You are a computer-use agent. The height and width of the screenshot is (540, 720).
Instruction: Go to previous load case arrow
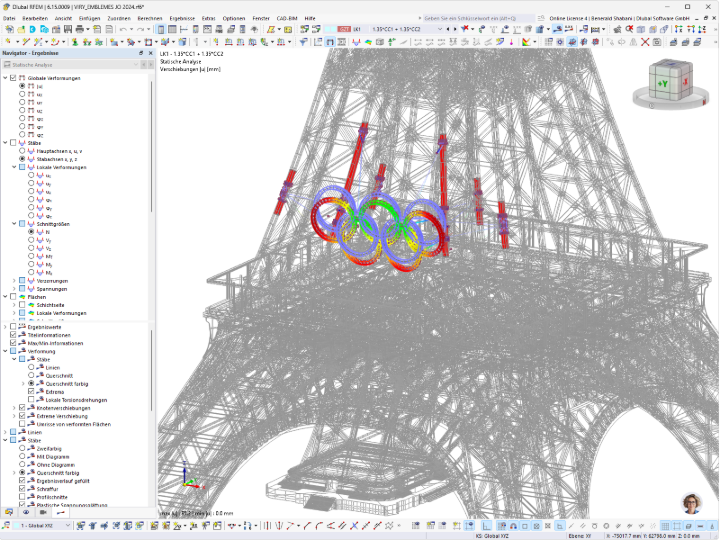point(448,29)
